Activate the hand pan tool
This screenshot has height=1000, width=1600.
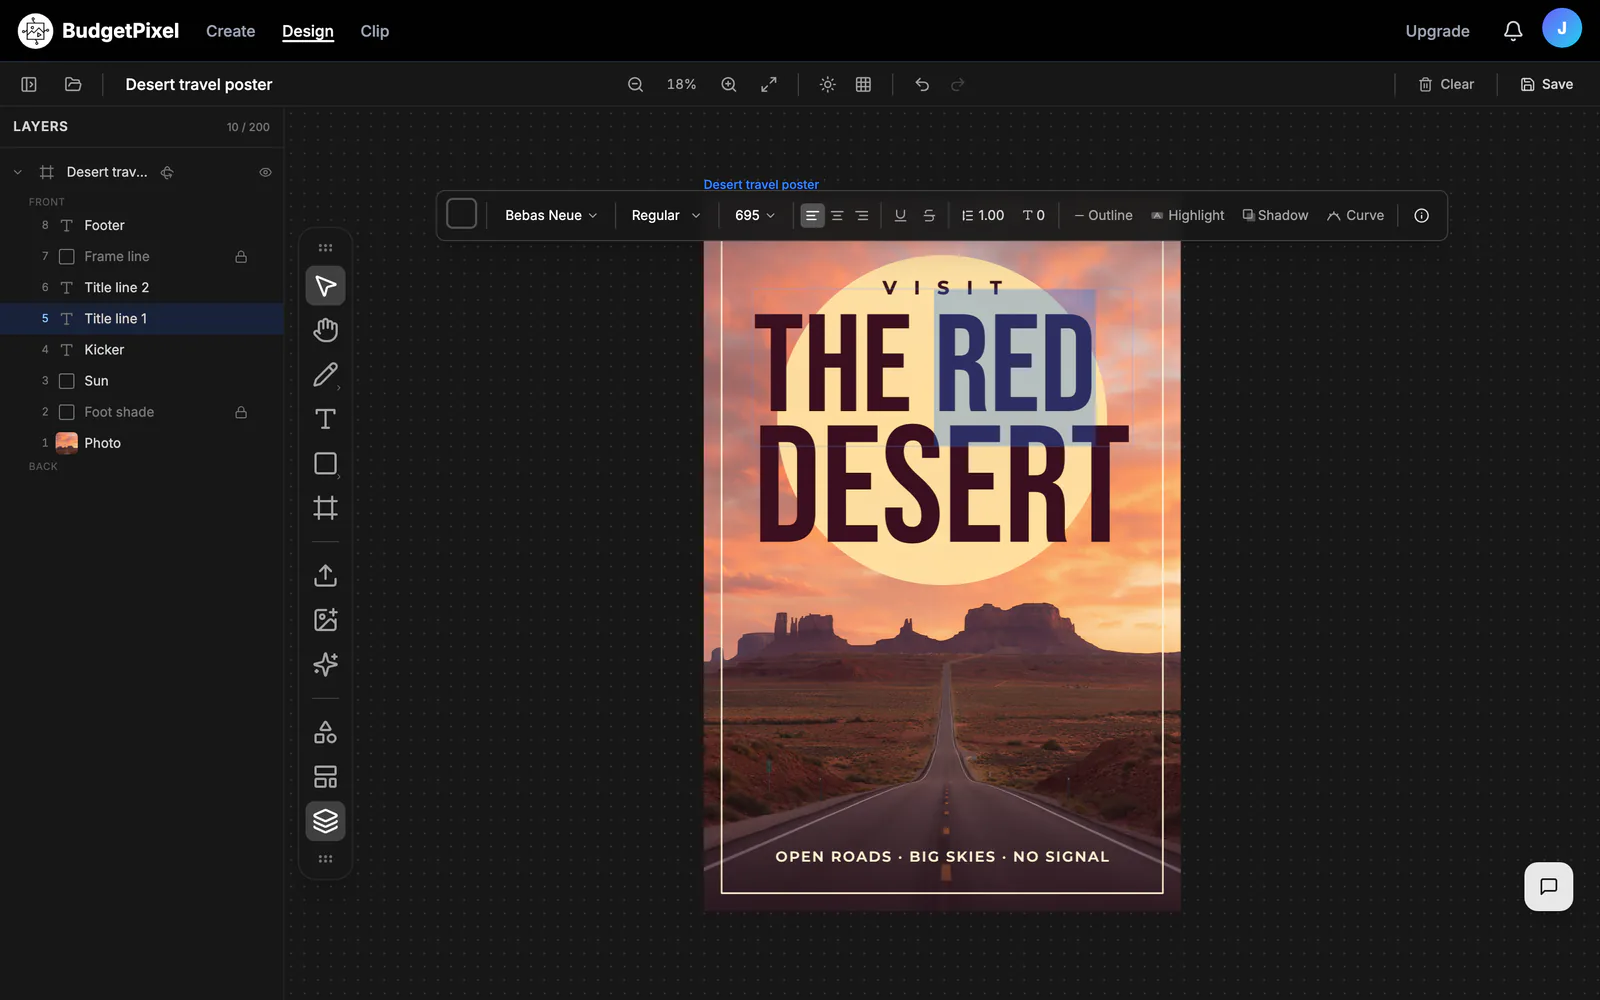click(x=325, y=330)
